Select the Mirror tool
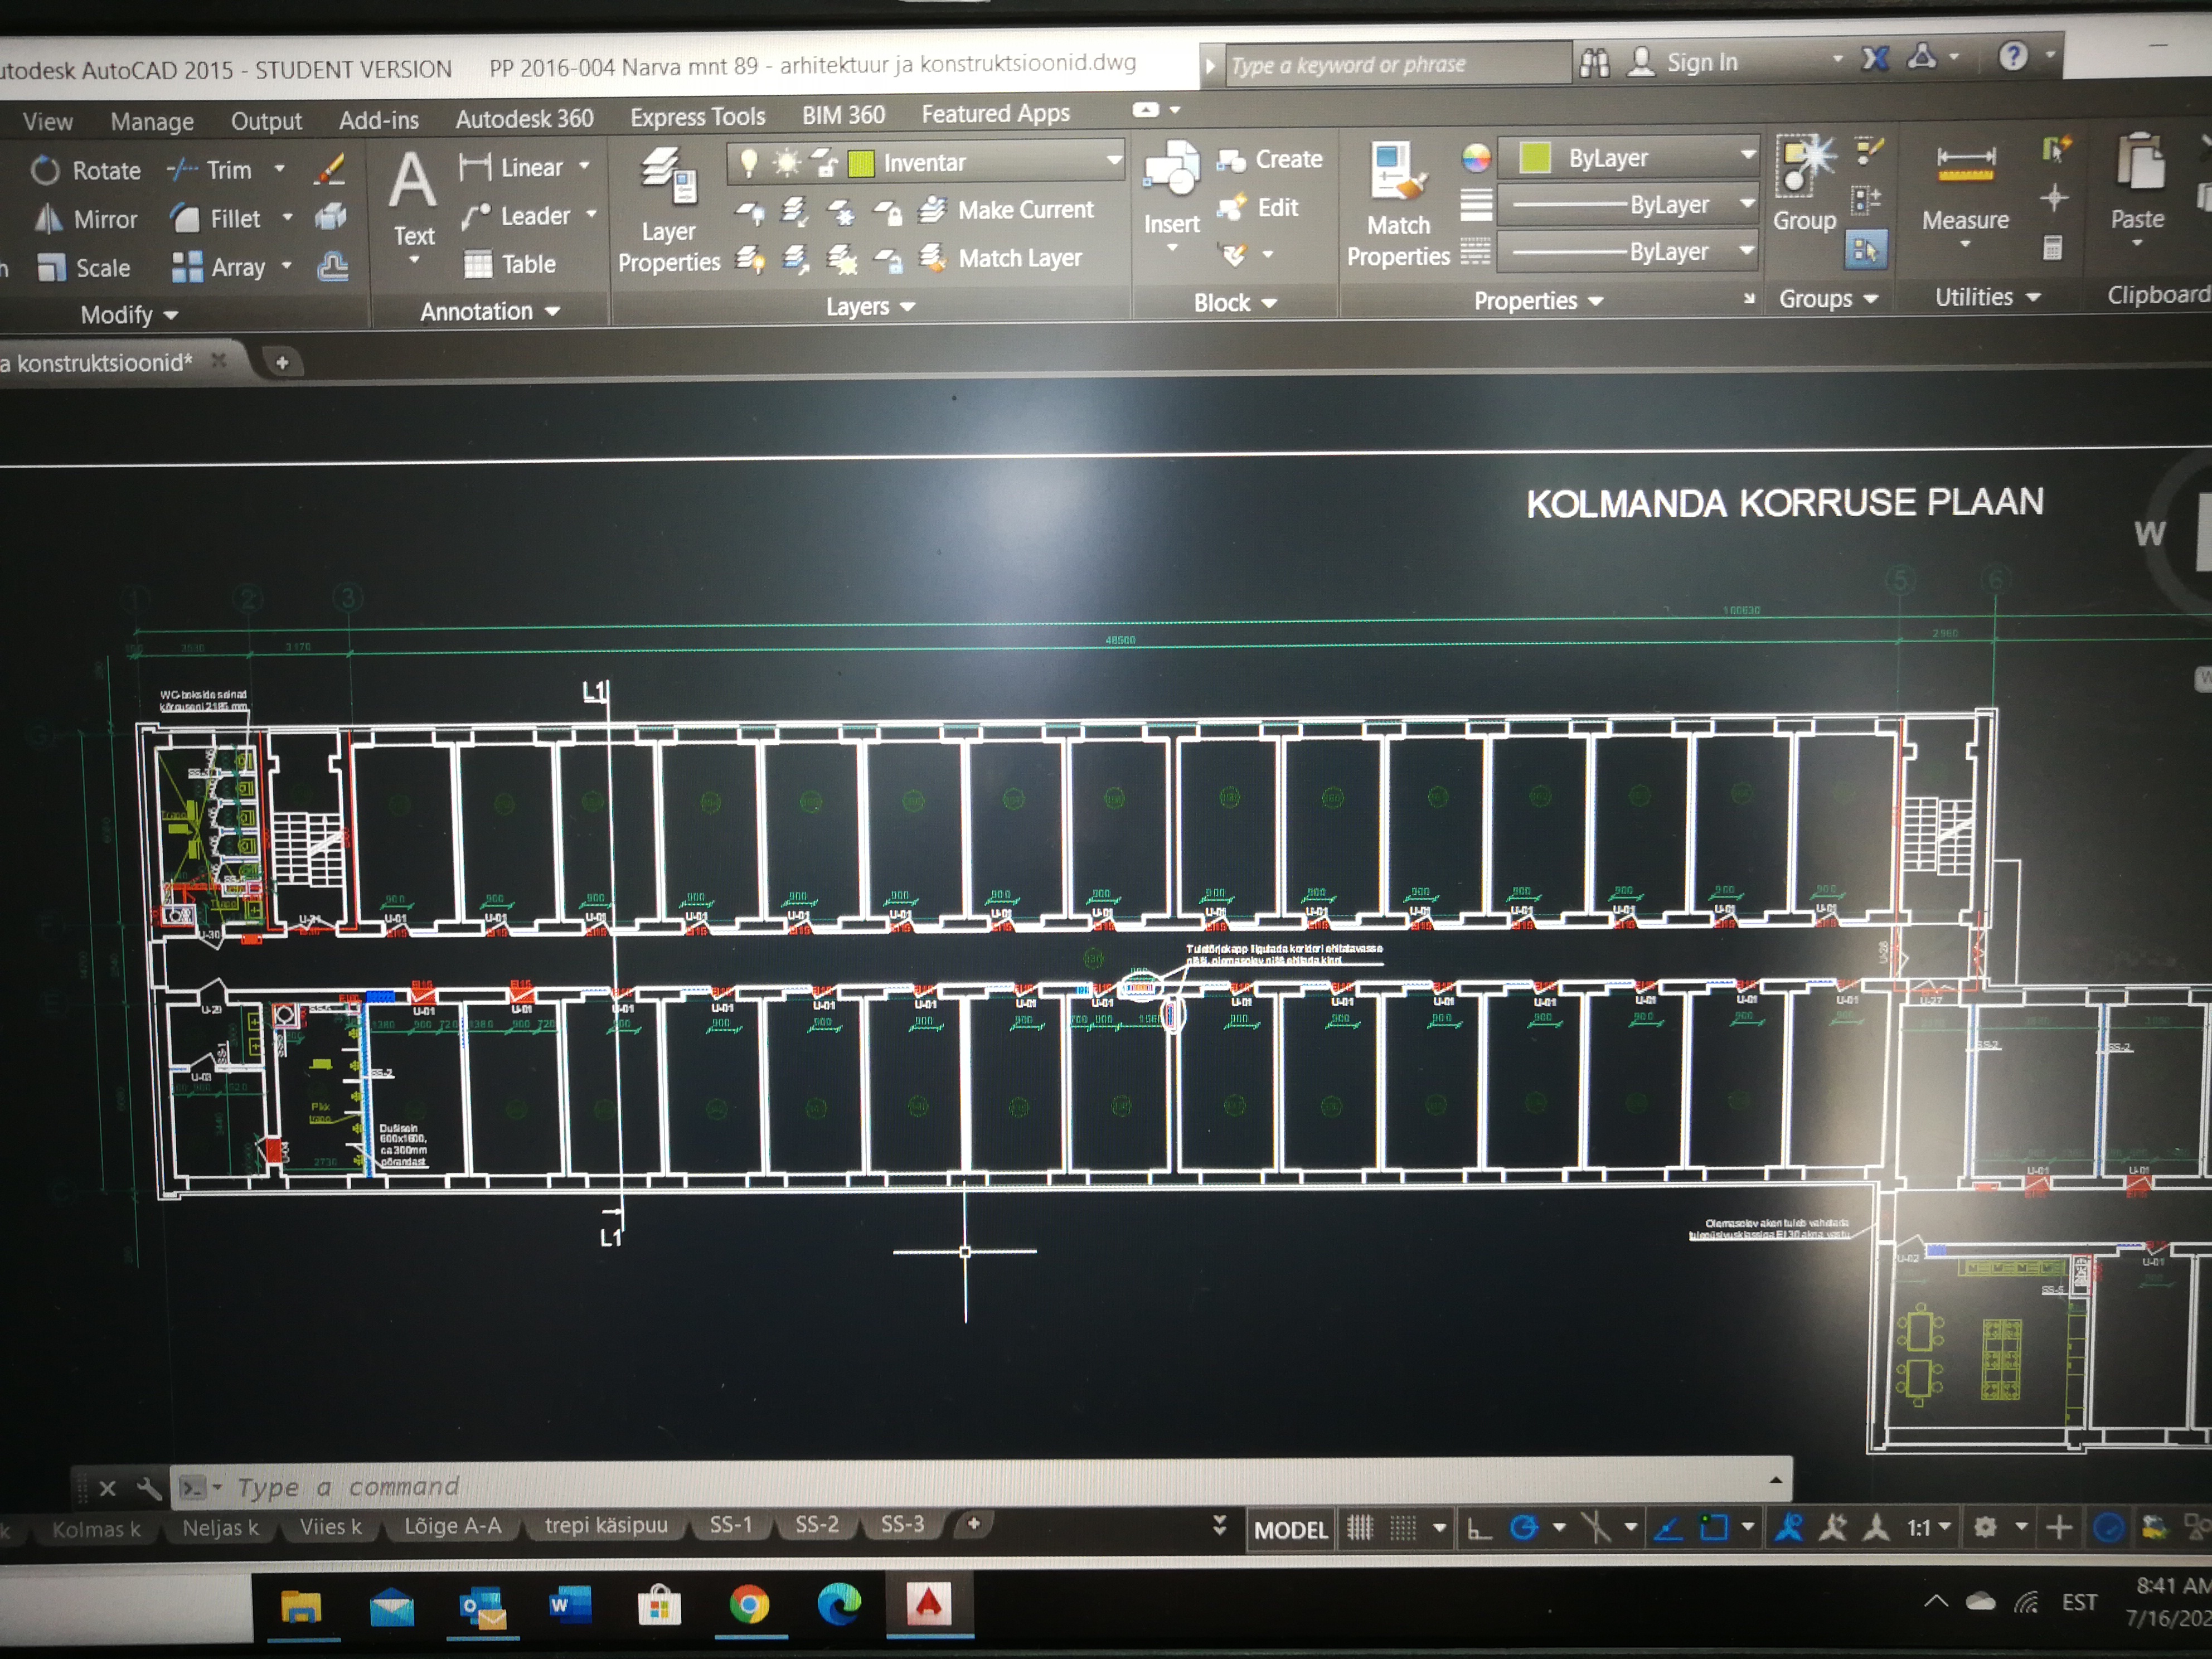 [86, 220]
